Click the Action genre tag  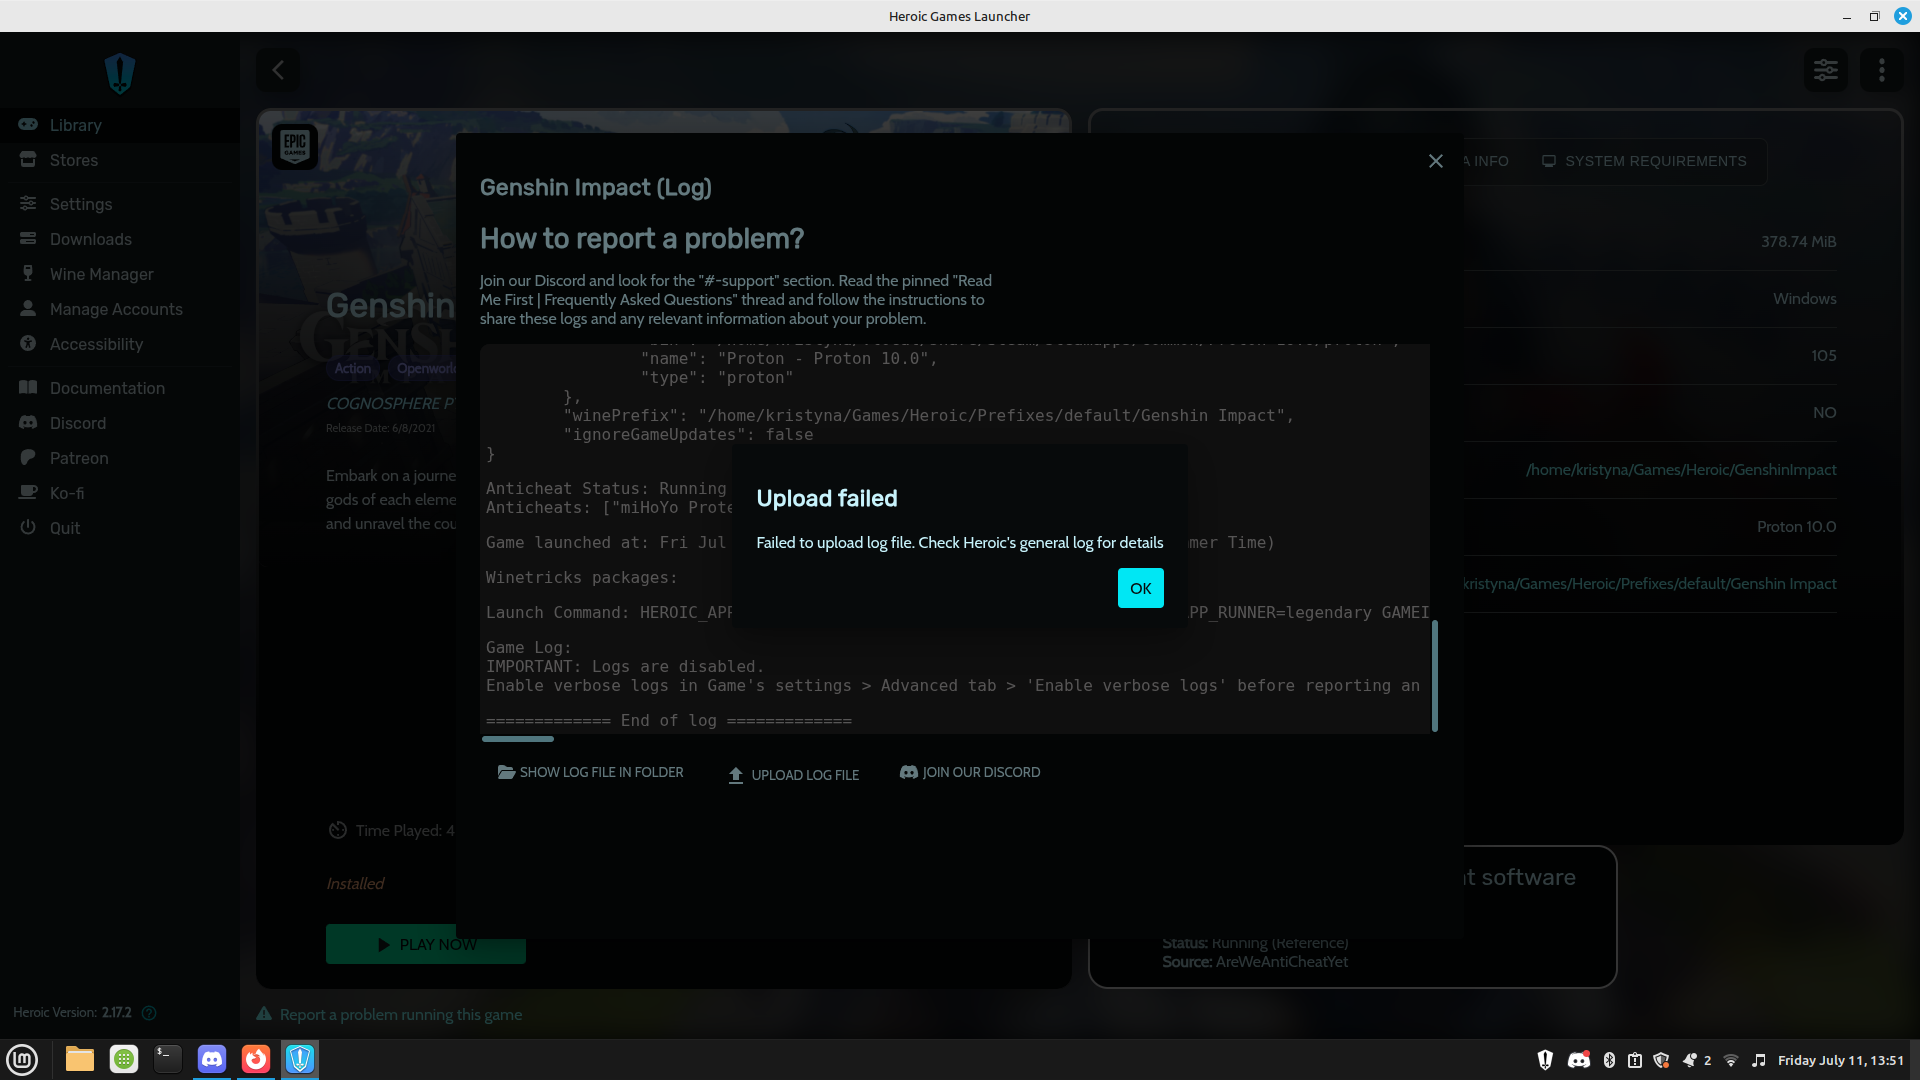[352, 369]
